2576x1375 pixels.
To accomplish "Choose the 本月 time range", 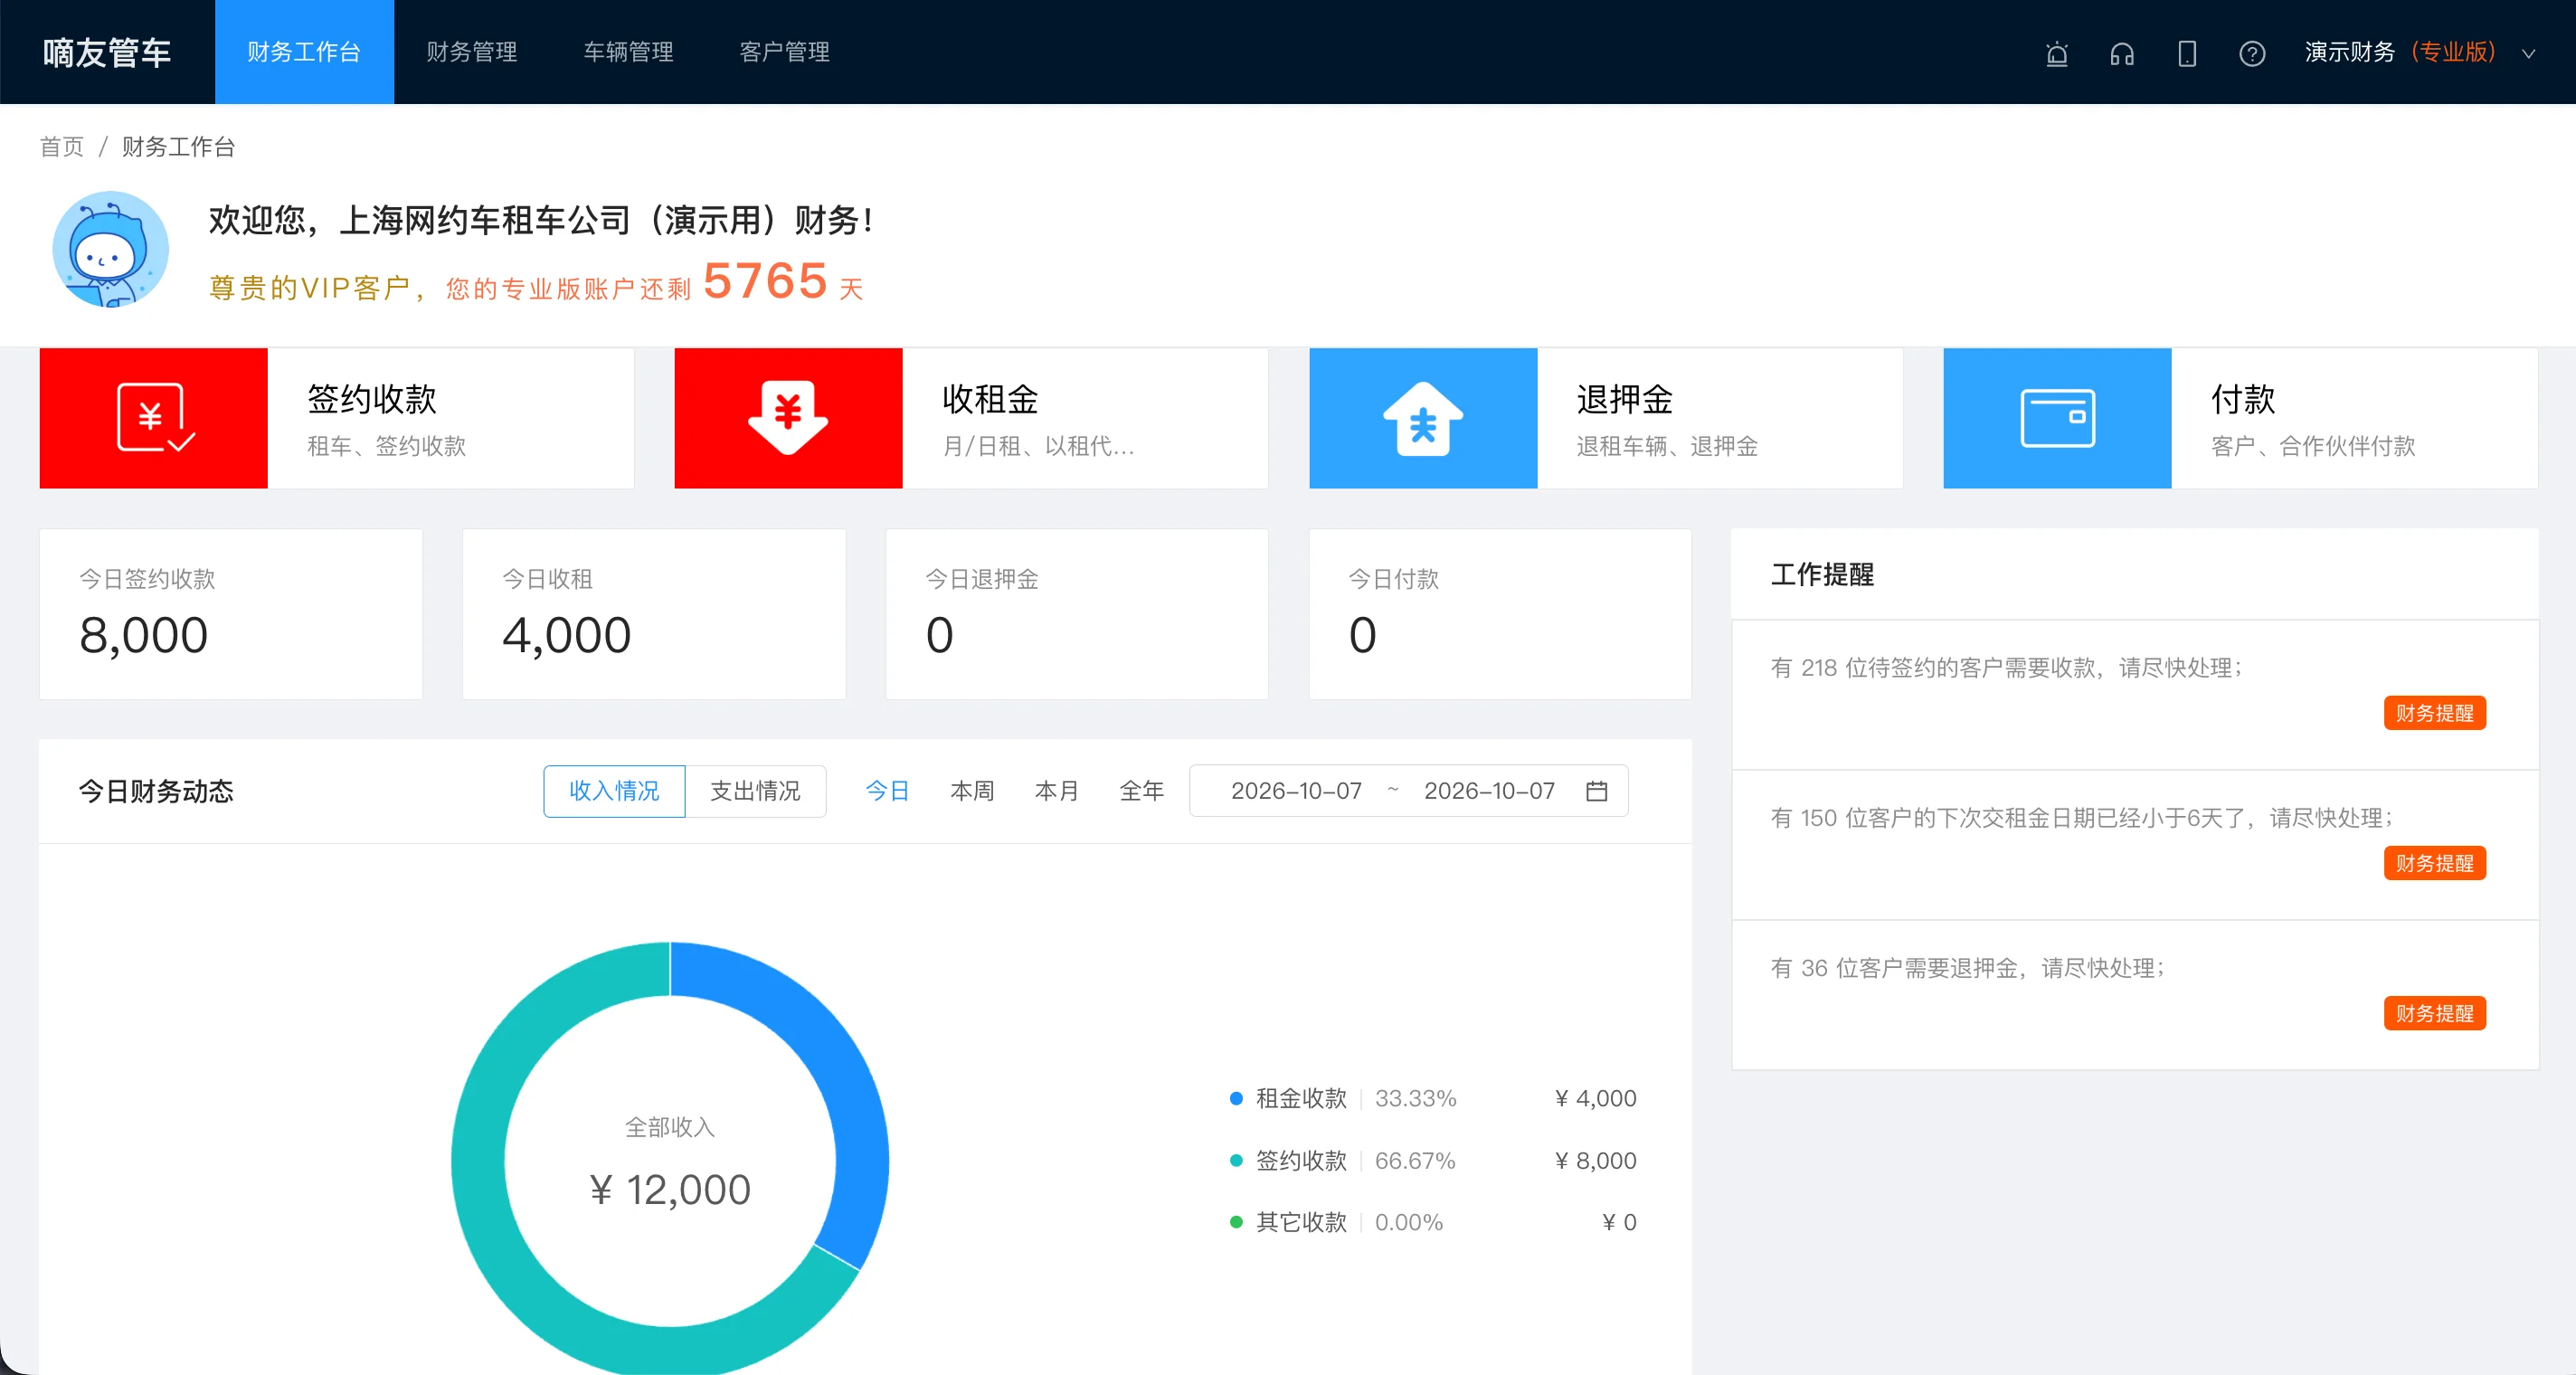I will pos(1057,791).
